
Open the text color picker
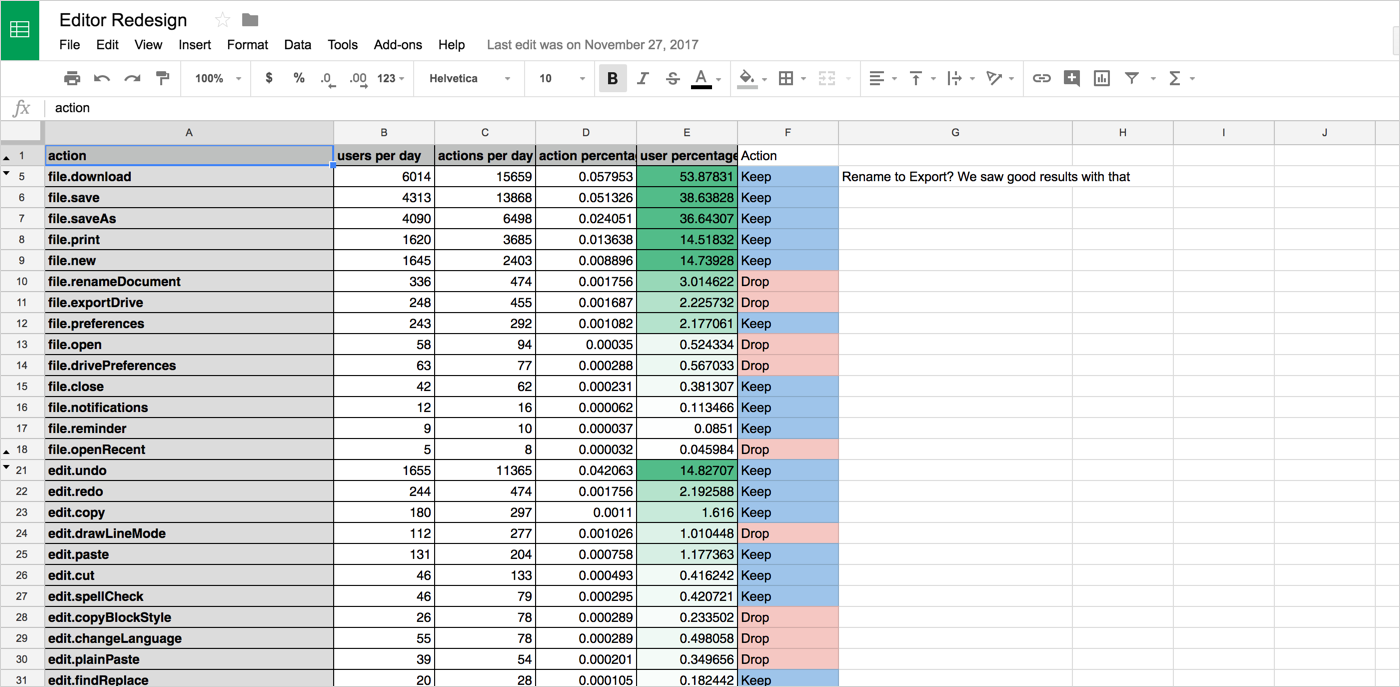pyautogui.click(x=703, y=78)
